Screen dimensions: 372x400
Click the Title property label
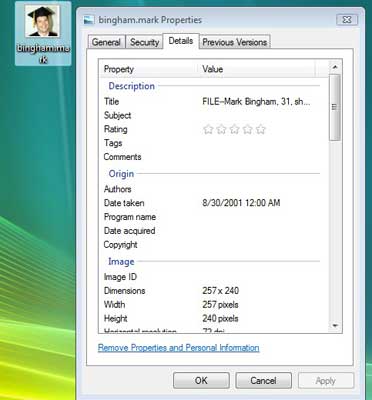[x=111, y=101]
